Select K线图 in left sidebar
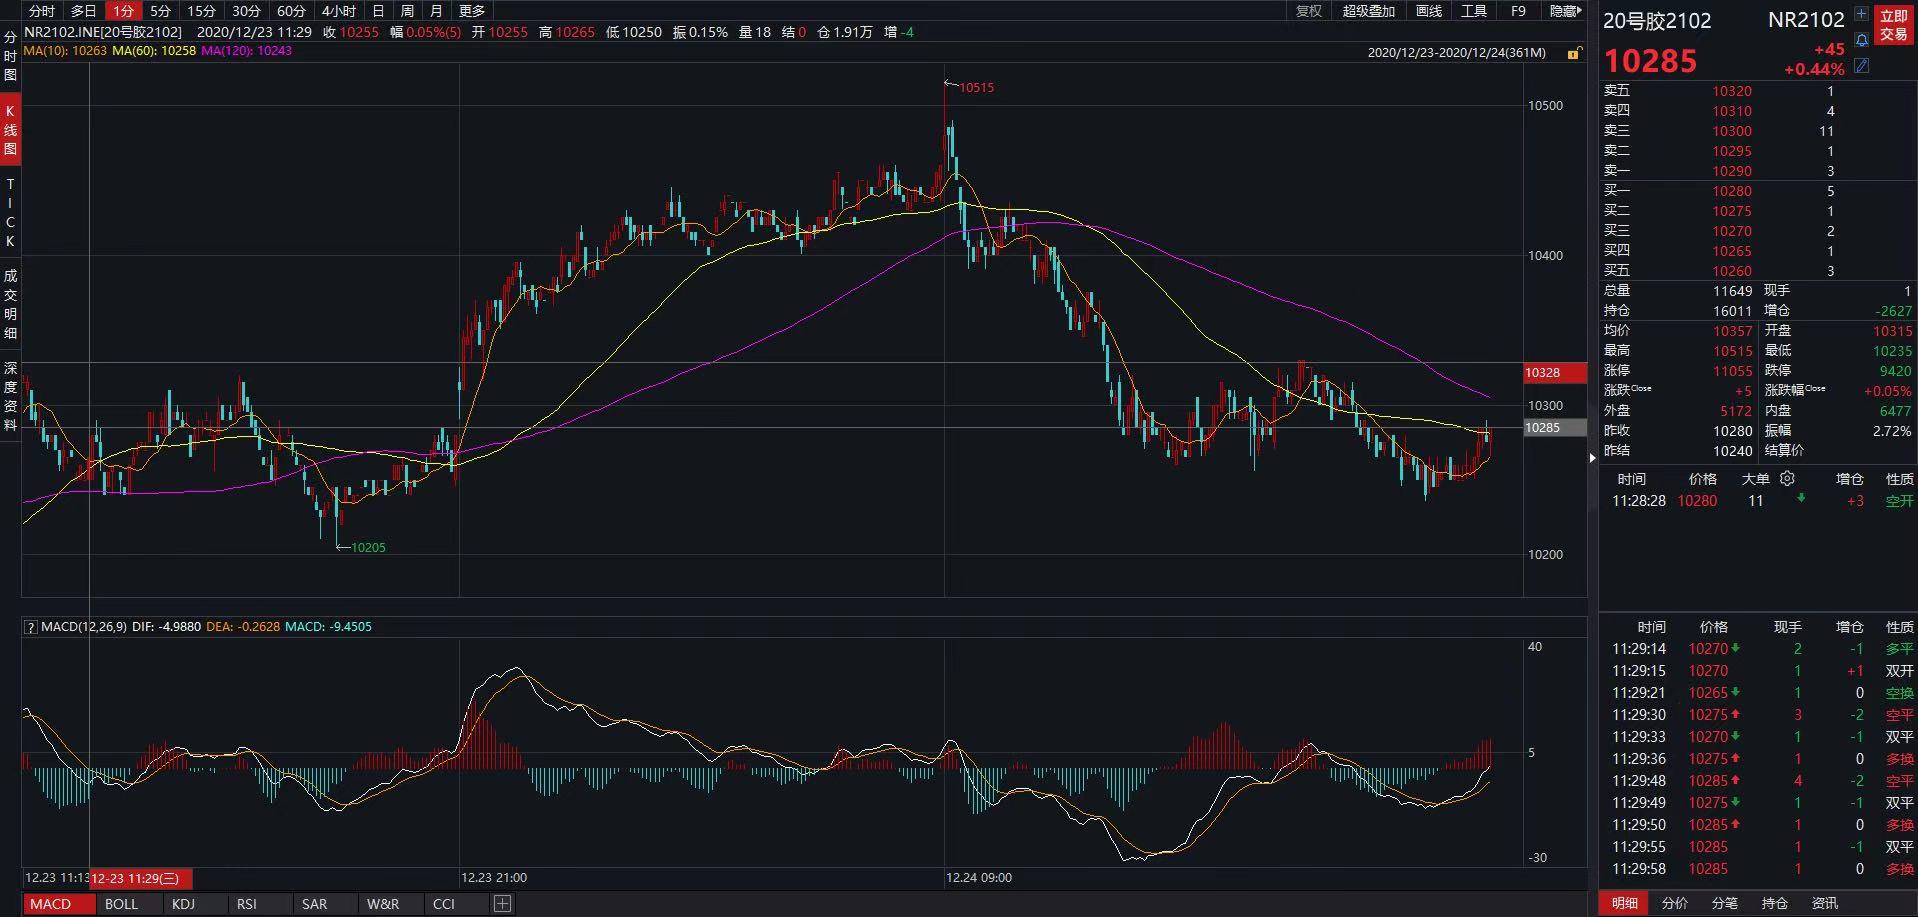Screen dimensions: 1918x917 click(x=10, y=130)
